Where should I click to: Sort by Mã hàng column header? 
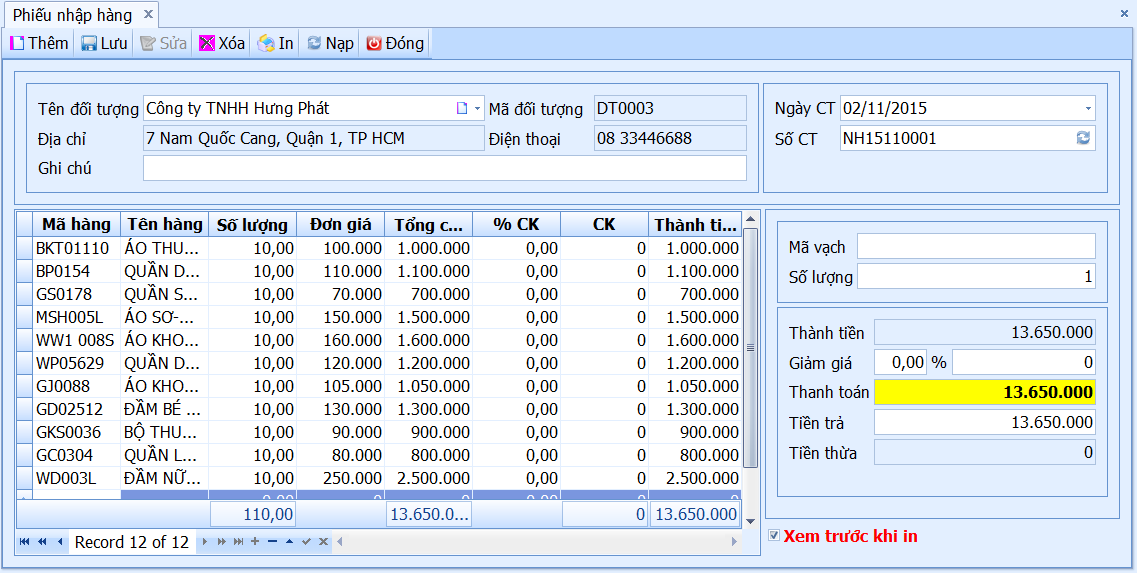tap(76, 224)
